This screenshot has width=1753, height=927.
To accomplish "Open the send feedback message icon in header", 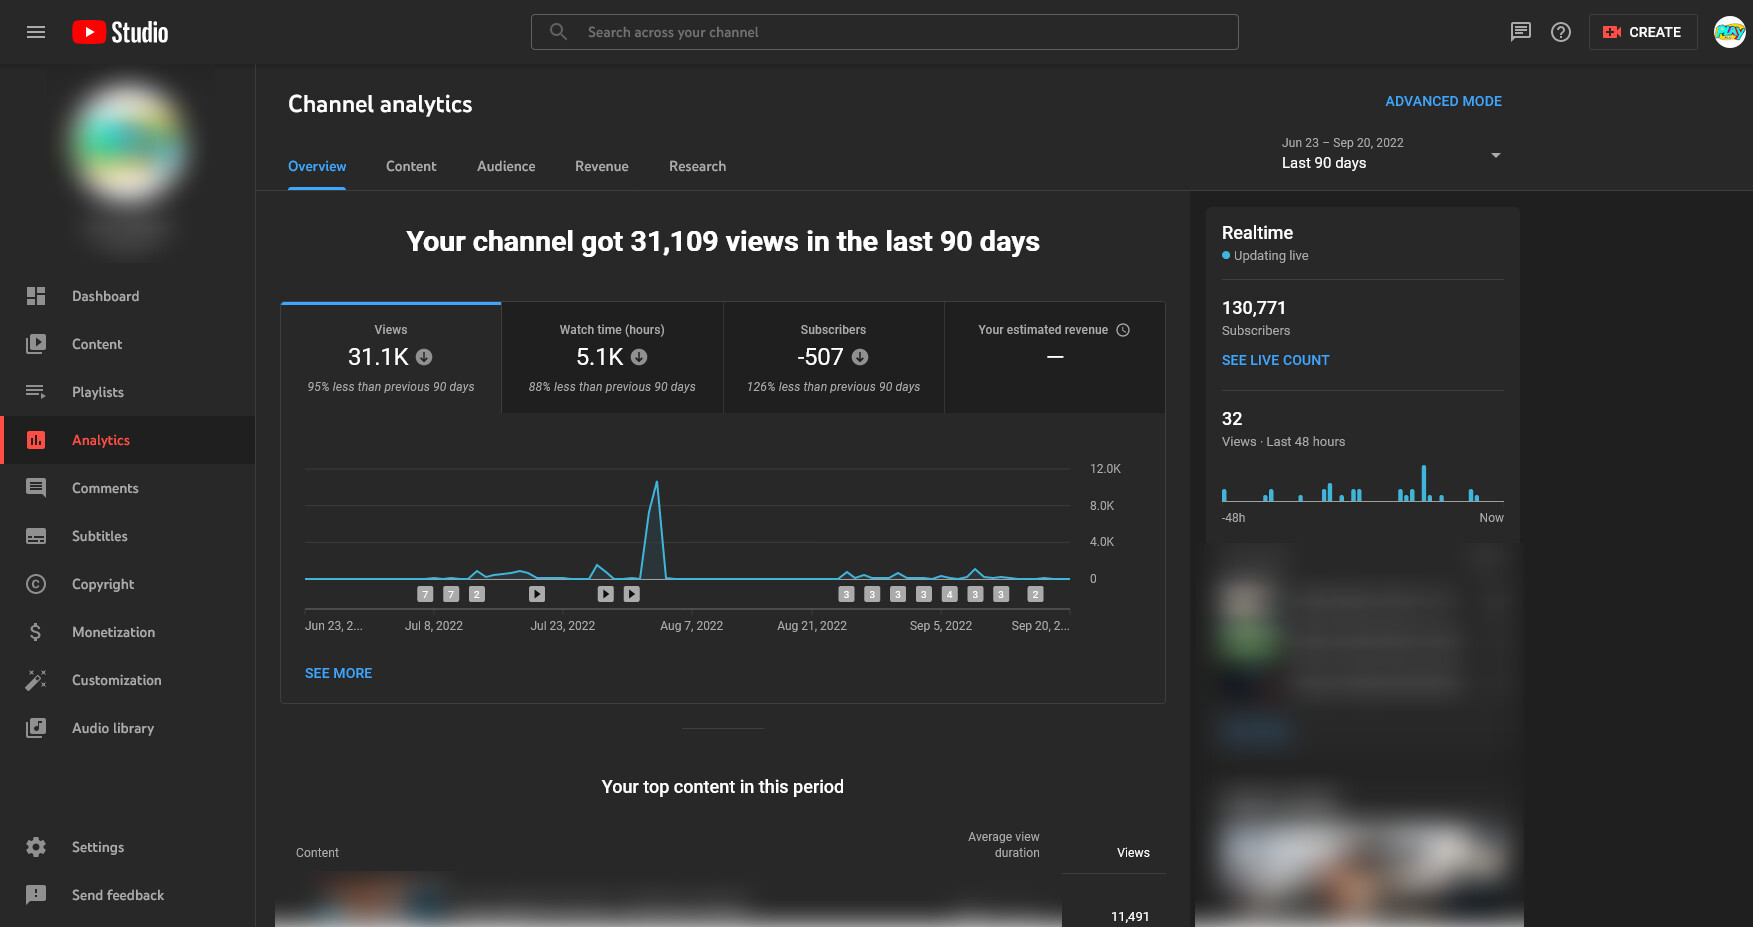I will coord(1520,32).
